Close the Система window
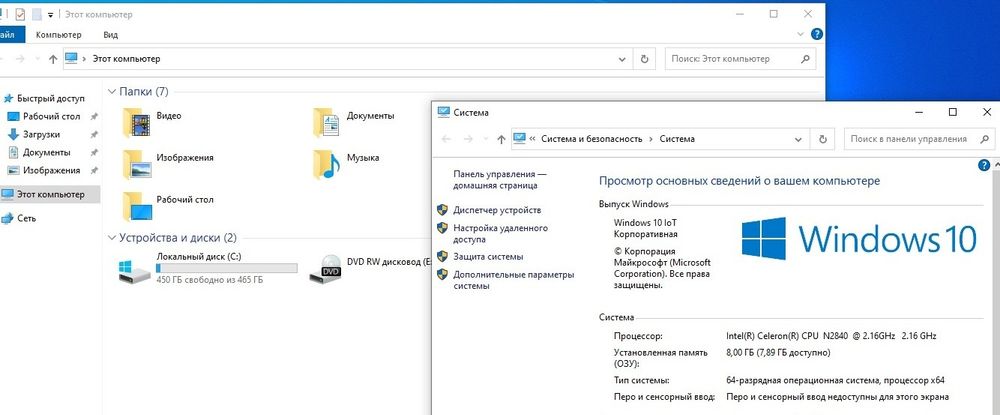1000x415 pixels. 986,112
